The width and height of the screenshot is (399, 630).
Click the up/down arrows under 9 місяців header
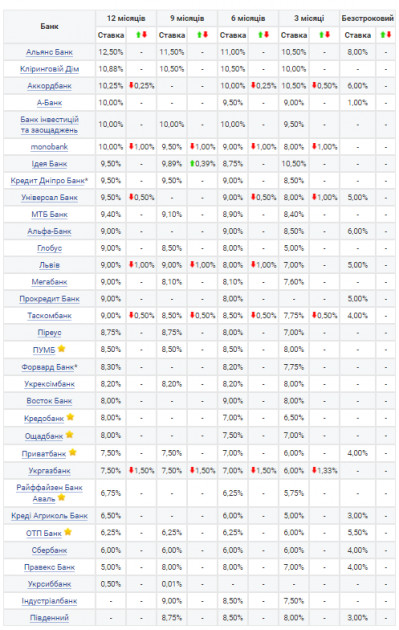pos(203,35)
